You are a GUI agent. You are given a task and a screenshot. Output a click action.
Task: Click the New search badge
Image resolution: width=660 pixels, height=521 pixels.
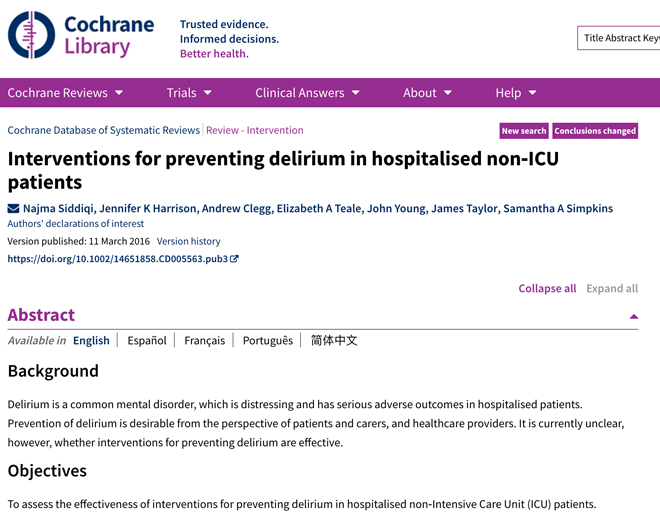524,131
